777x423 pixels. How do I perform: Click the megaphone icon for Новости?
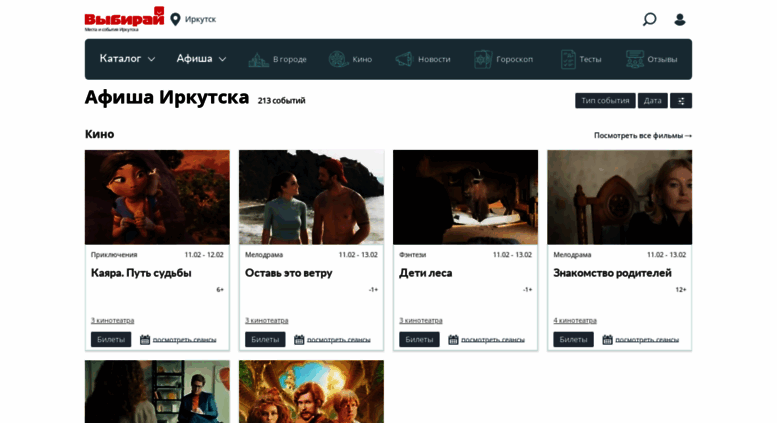(x=404, y=59)
